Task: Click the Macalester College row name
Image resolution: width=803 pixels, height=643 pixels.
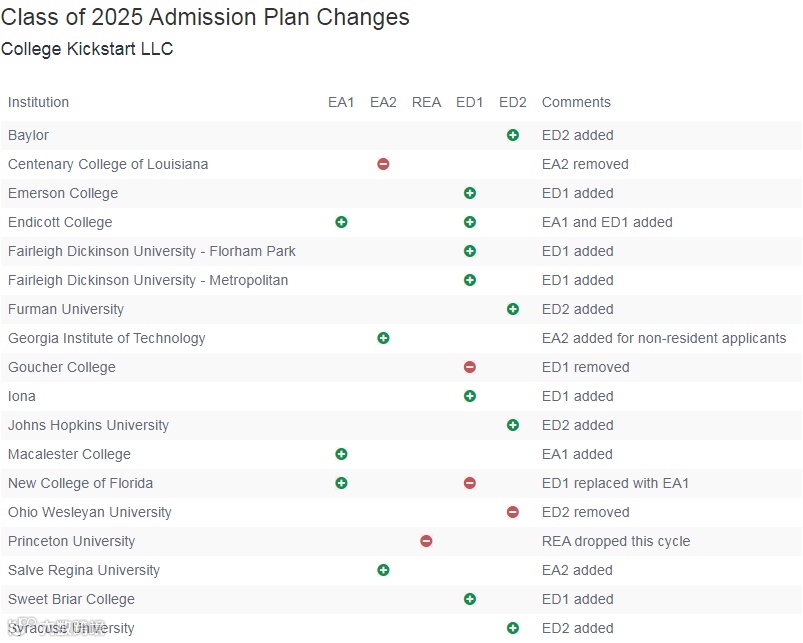Action: (x=69, y=454)
